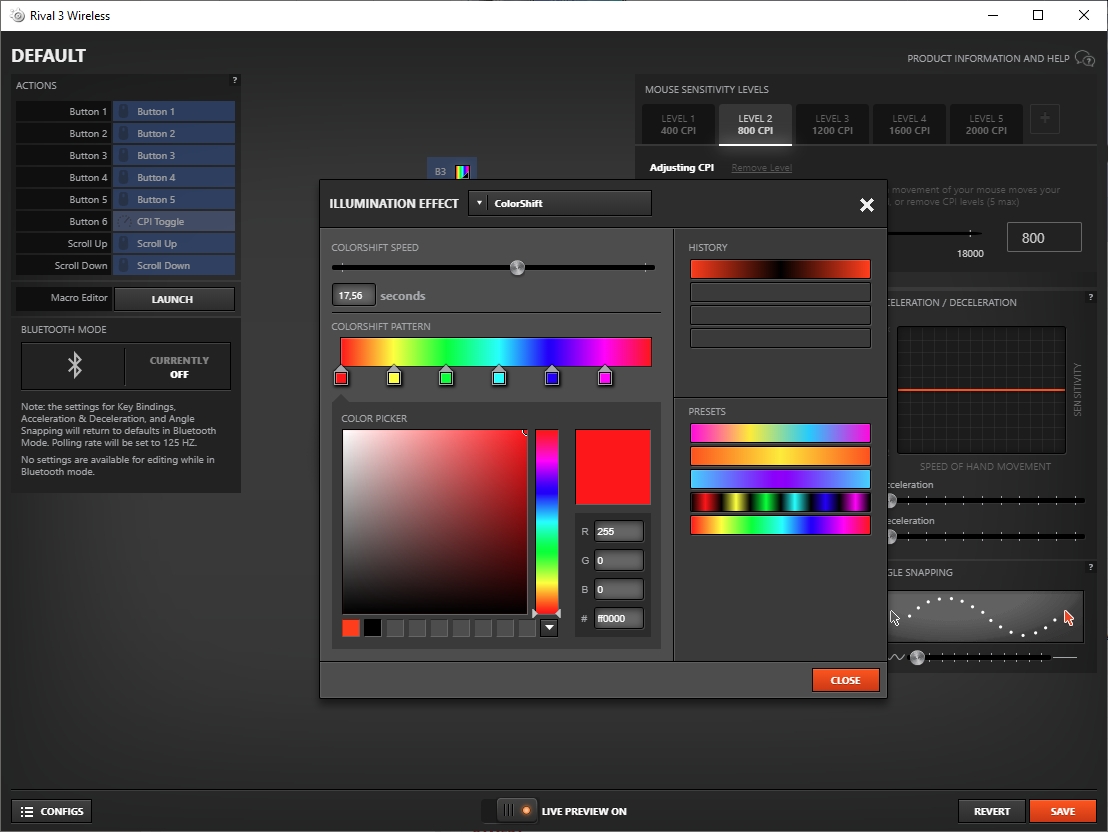Open the Scroll Up action binding

(x=174, y=243)
